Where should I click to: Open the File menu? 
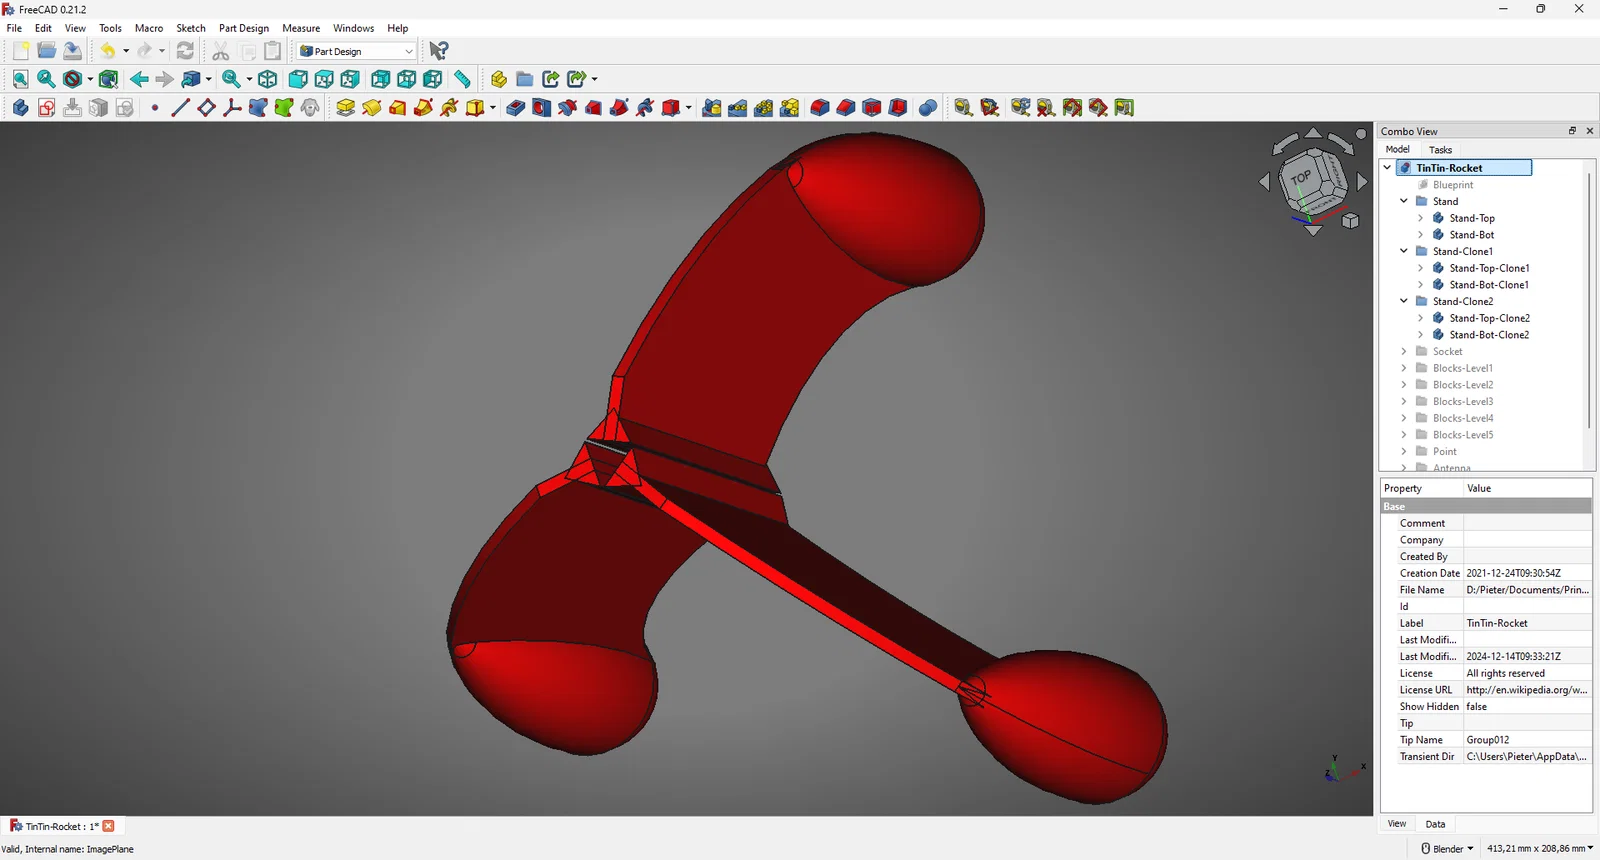pyautogui.click(x=14, y=28)
